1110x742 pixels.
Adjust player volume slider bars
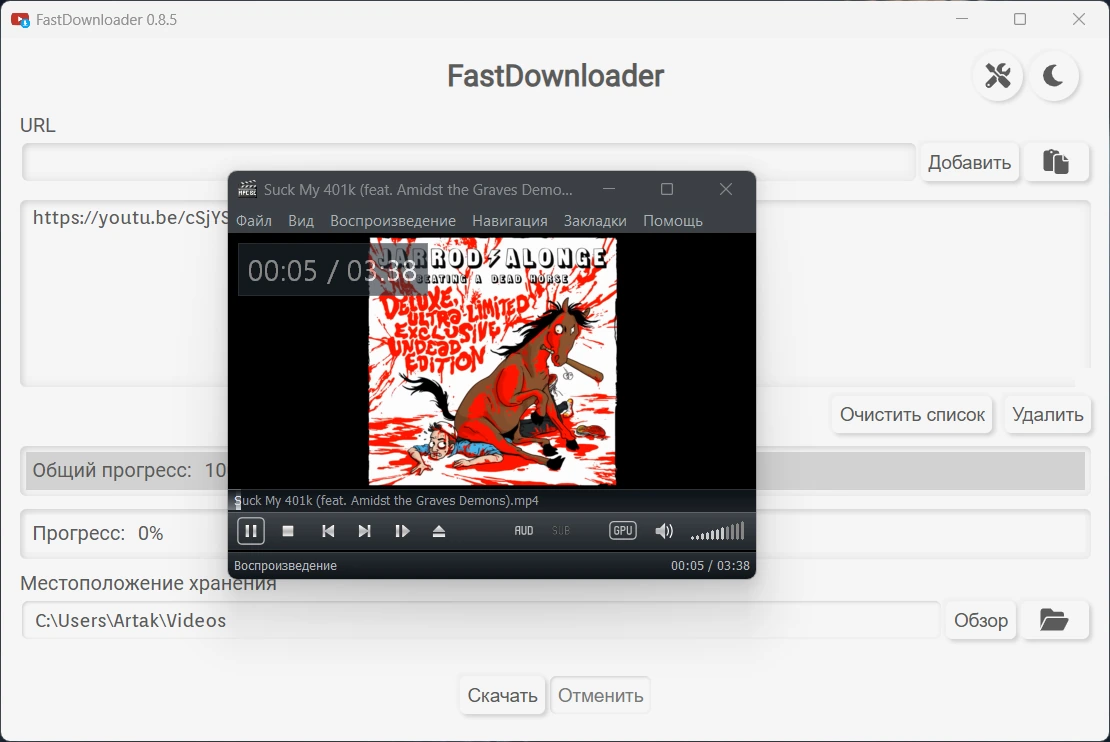coord(718,531)
